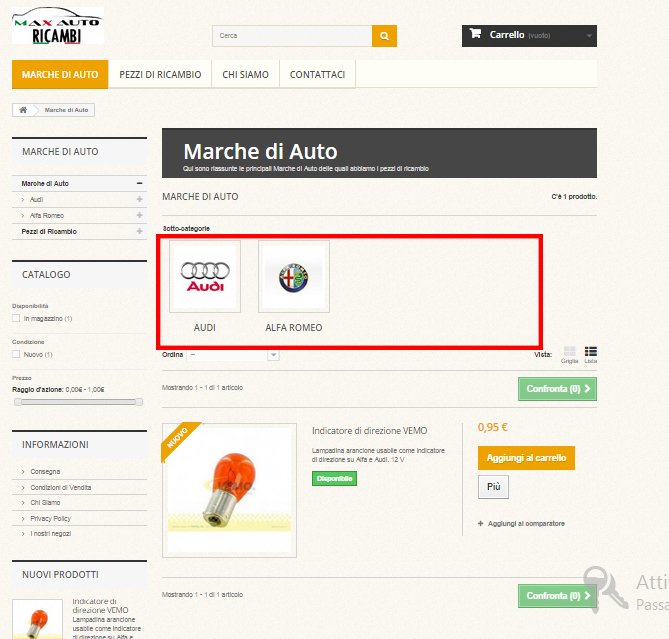
Task: Open the Ordina sort dropdown
Action: pyautogui.click(x=233, y=355)
